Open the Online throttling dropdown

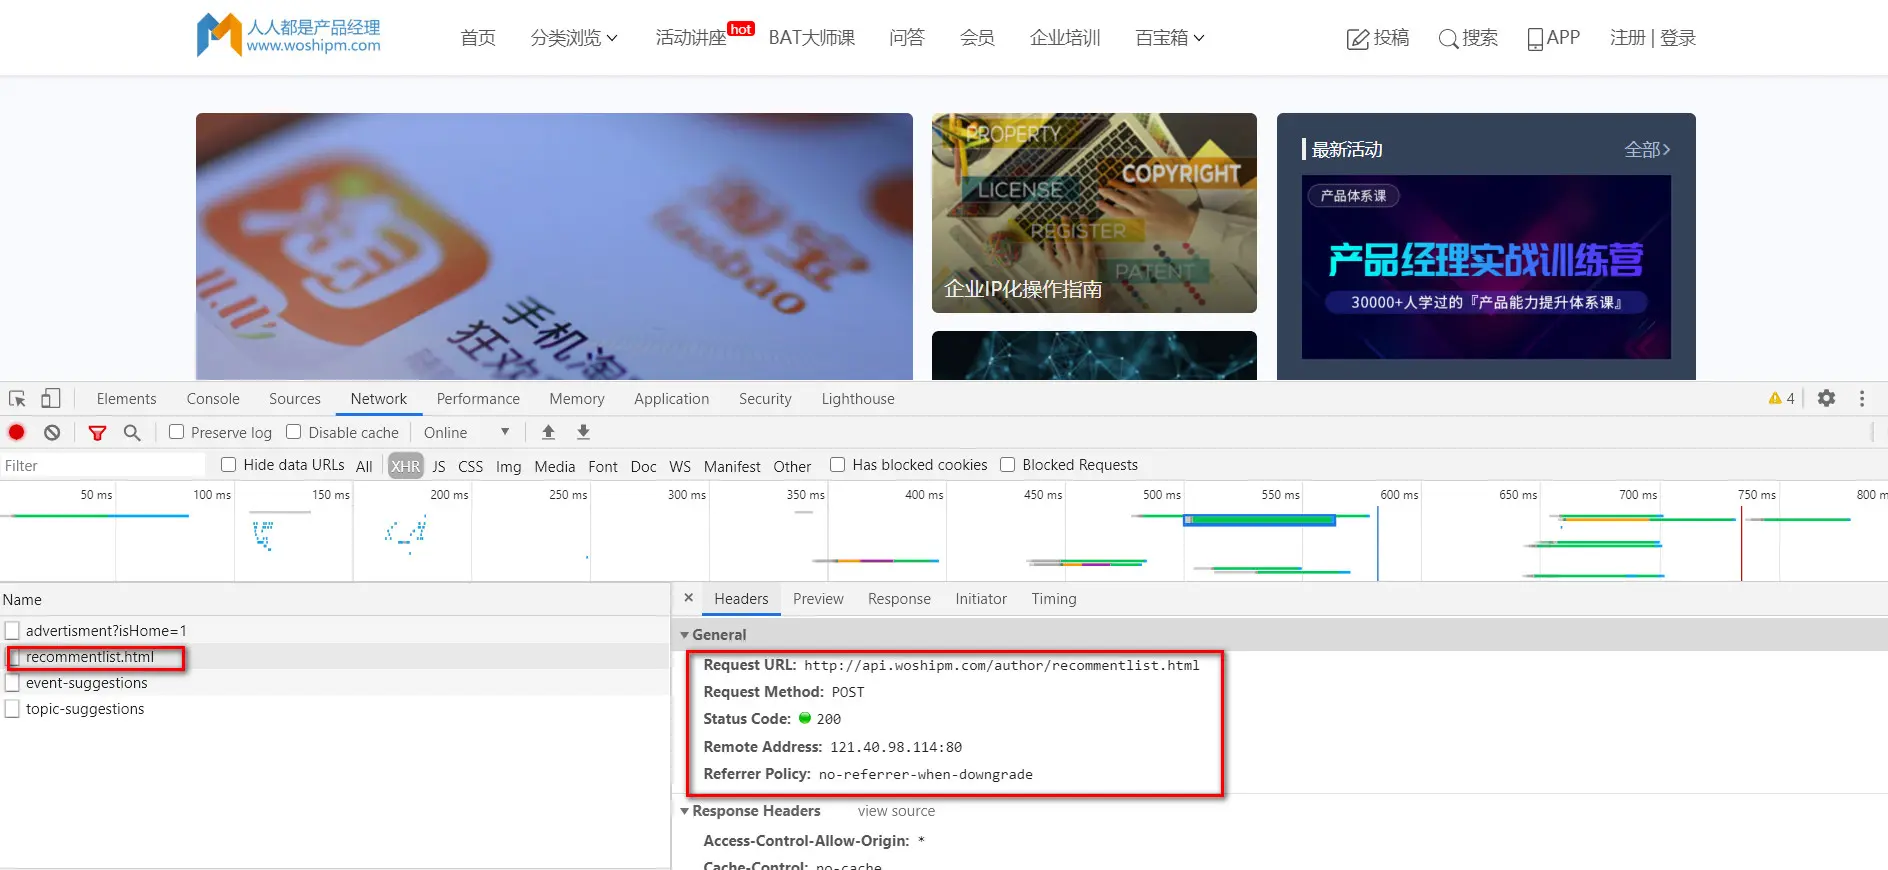tap(467, 432)
